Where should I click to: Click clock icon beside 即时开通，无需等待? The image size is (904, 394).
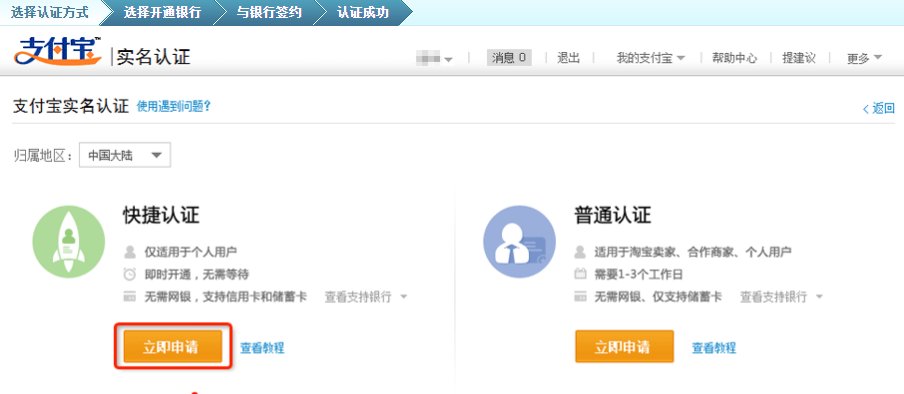click(130, 274)
